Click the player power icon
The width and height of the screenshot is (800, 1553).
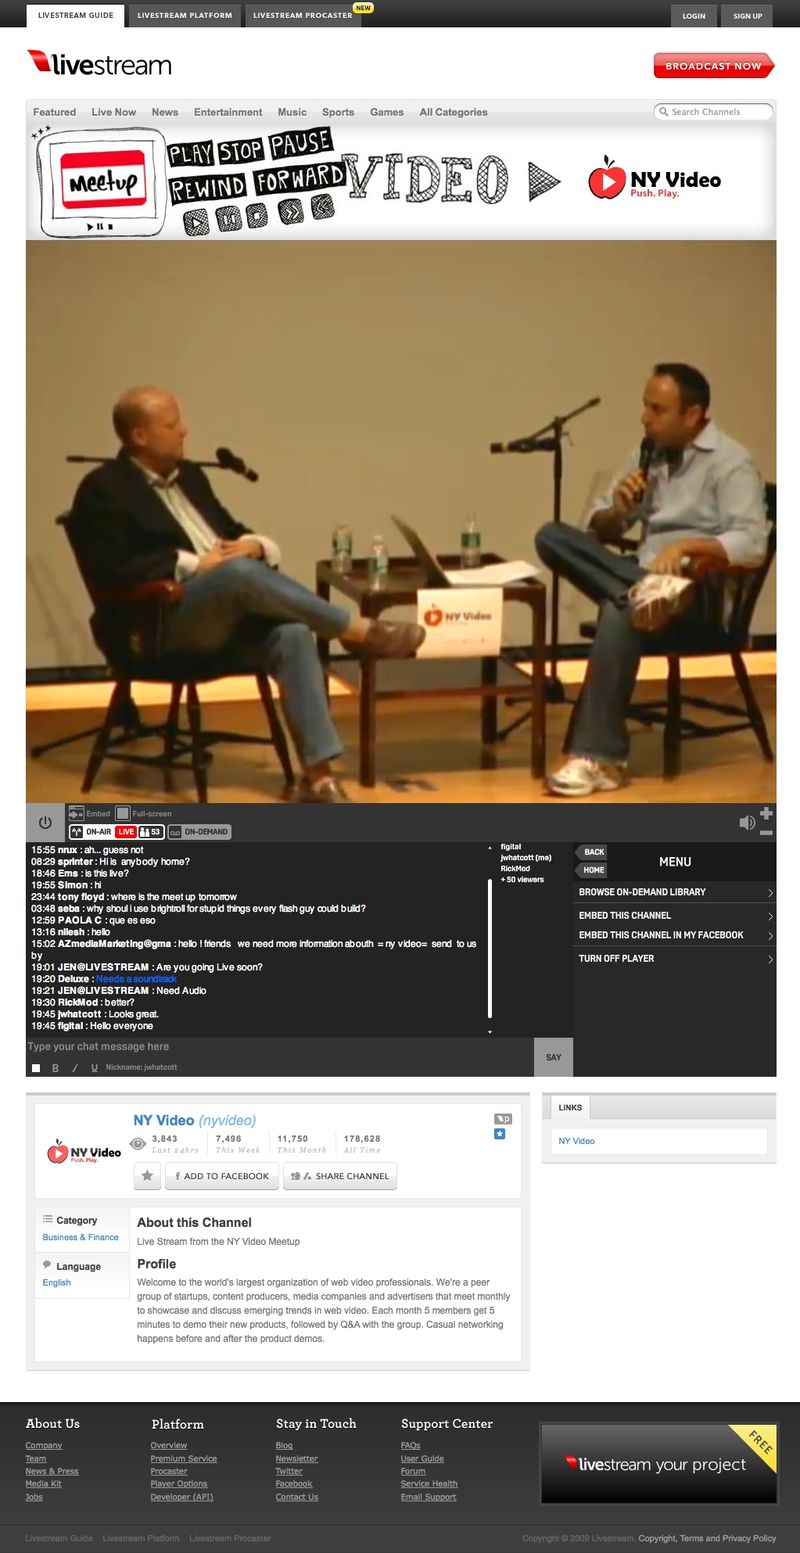click(45, 822)
